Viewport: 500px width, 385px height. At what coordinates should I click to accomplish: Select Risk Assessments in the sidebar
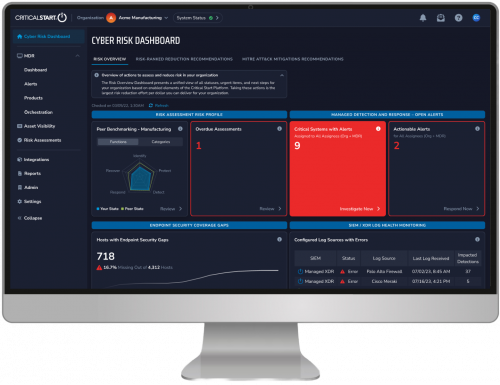[x=39, y=140]
